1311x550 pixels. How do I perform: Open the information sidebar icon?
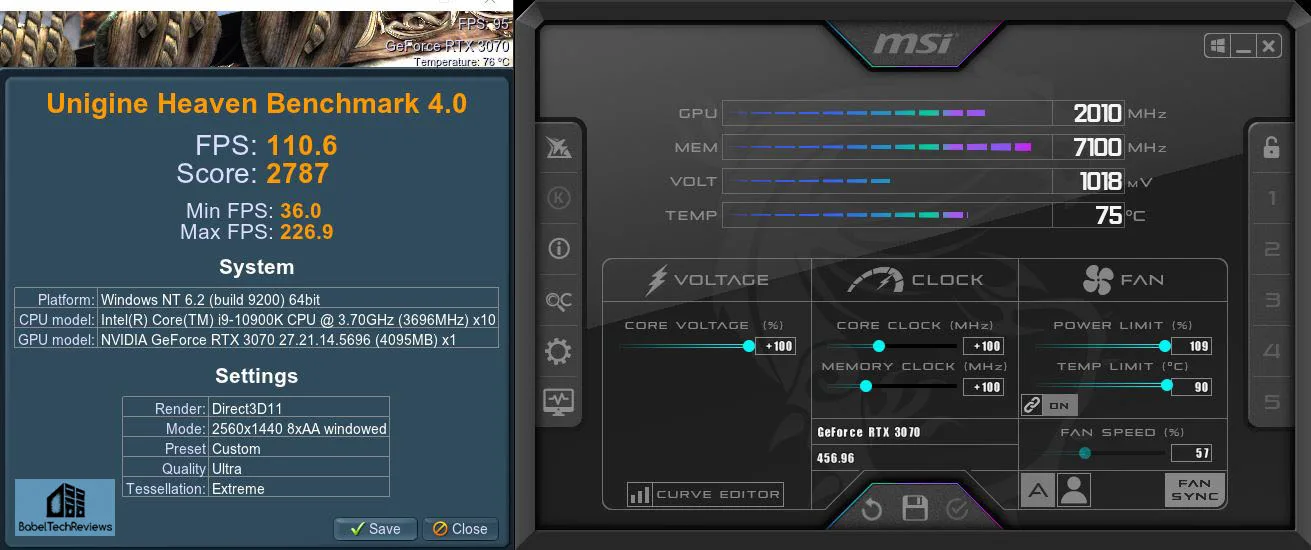point(558,248)
